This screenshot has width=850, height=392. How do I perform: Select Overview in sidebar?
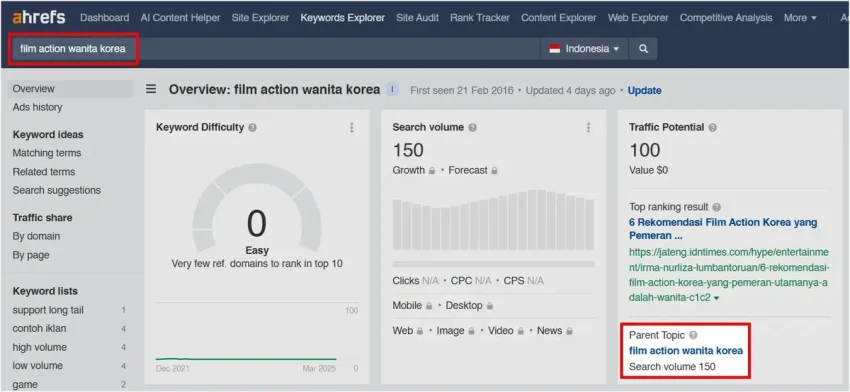[69, 89]
